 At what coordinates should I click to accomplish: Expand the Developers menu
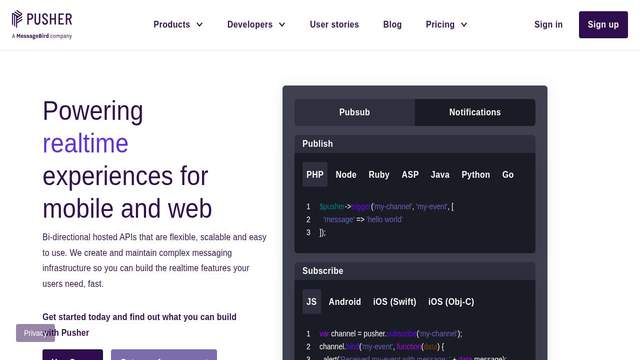pos(256,24)
